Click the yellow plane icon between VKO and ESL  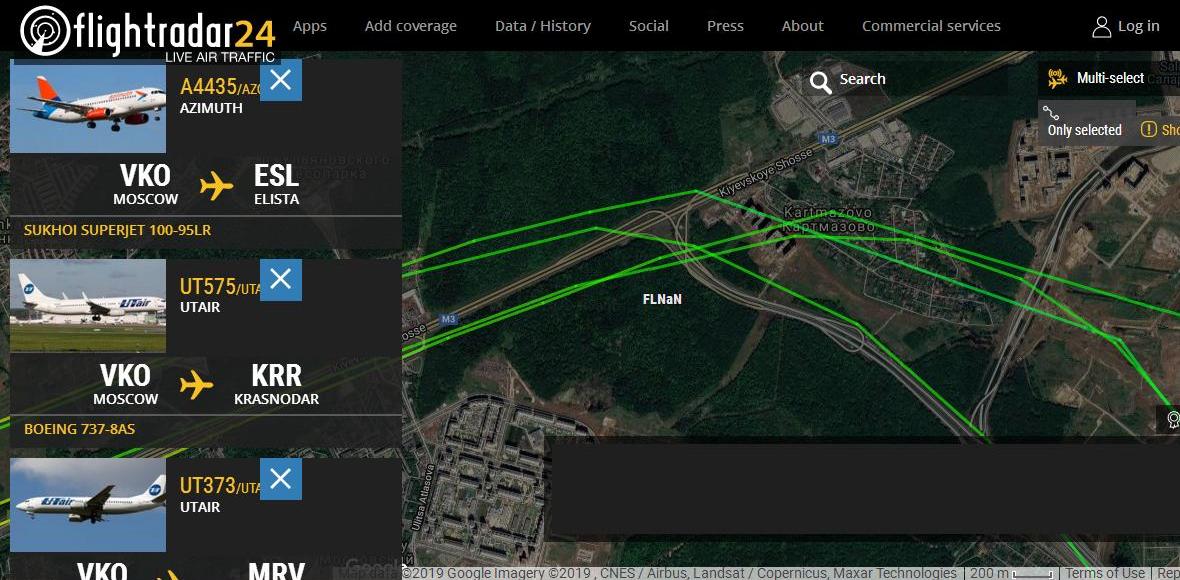[x=217, y=185]
